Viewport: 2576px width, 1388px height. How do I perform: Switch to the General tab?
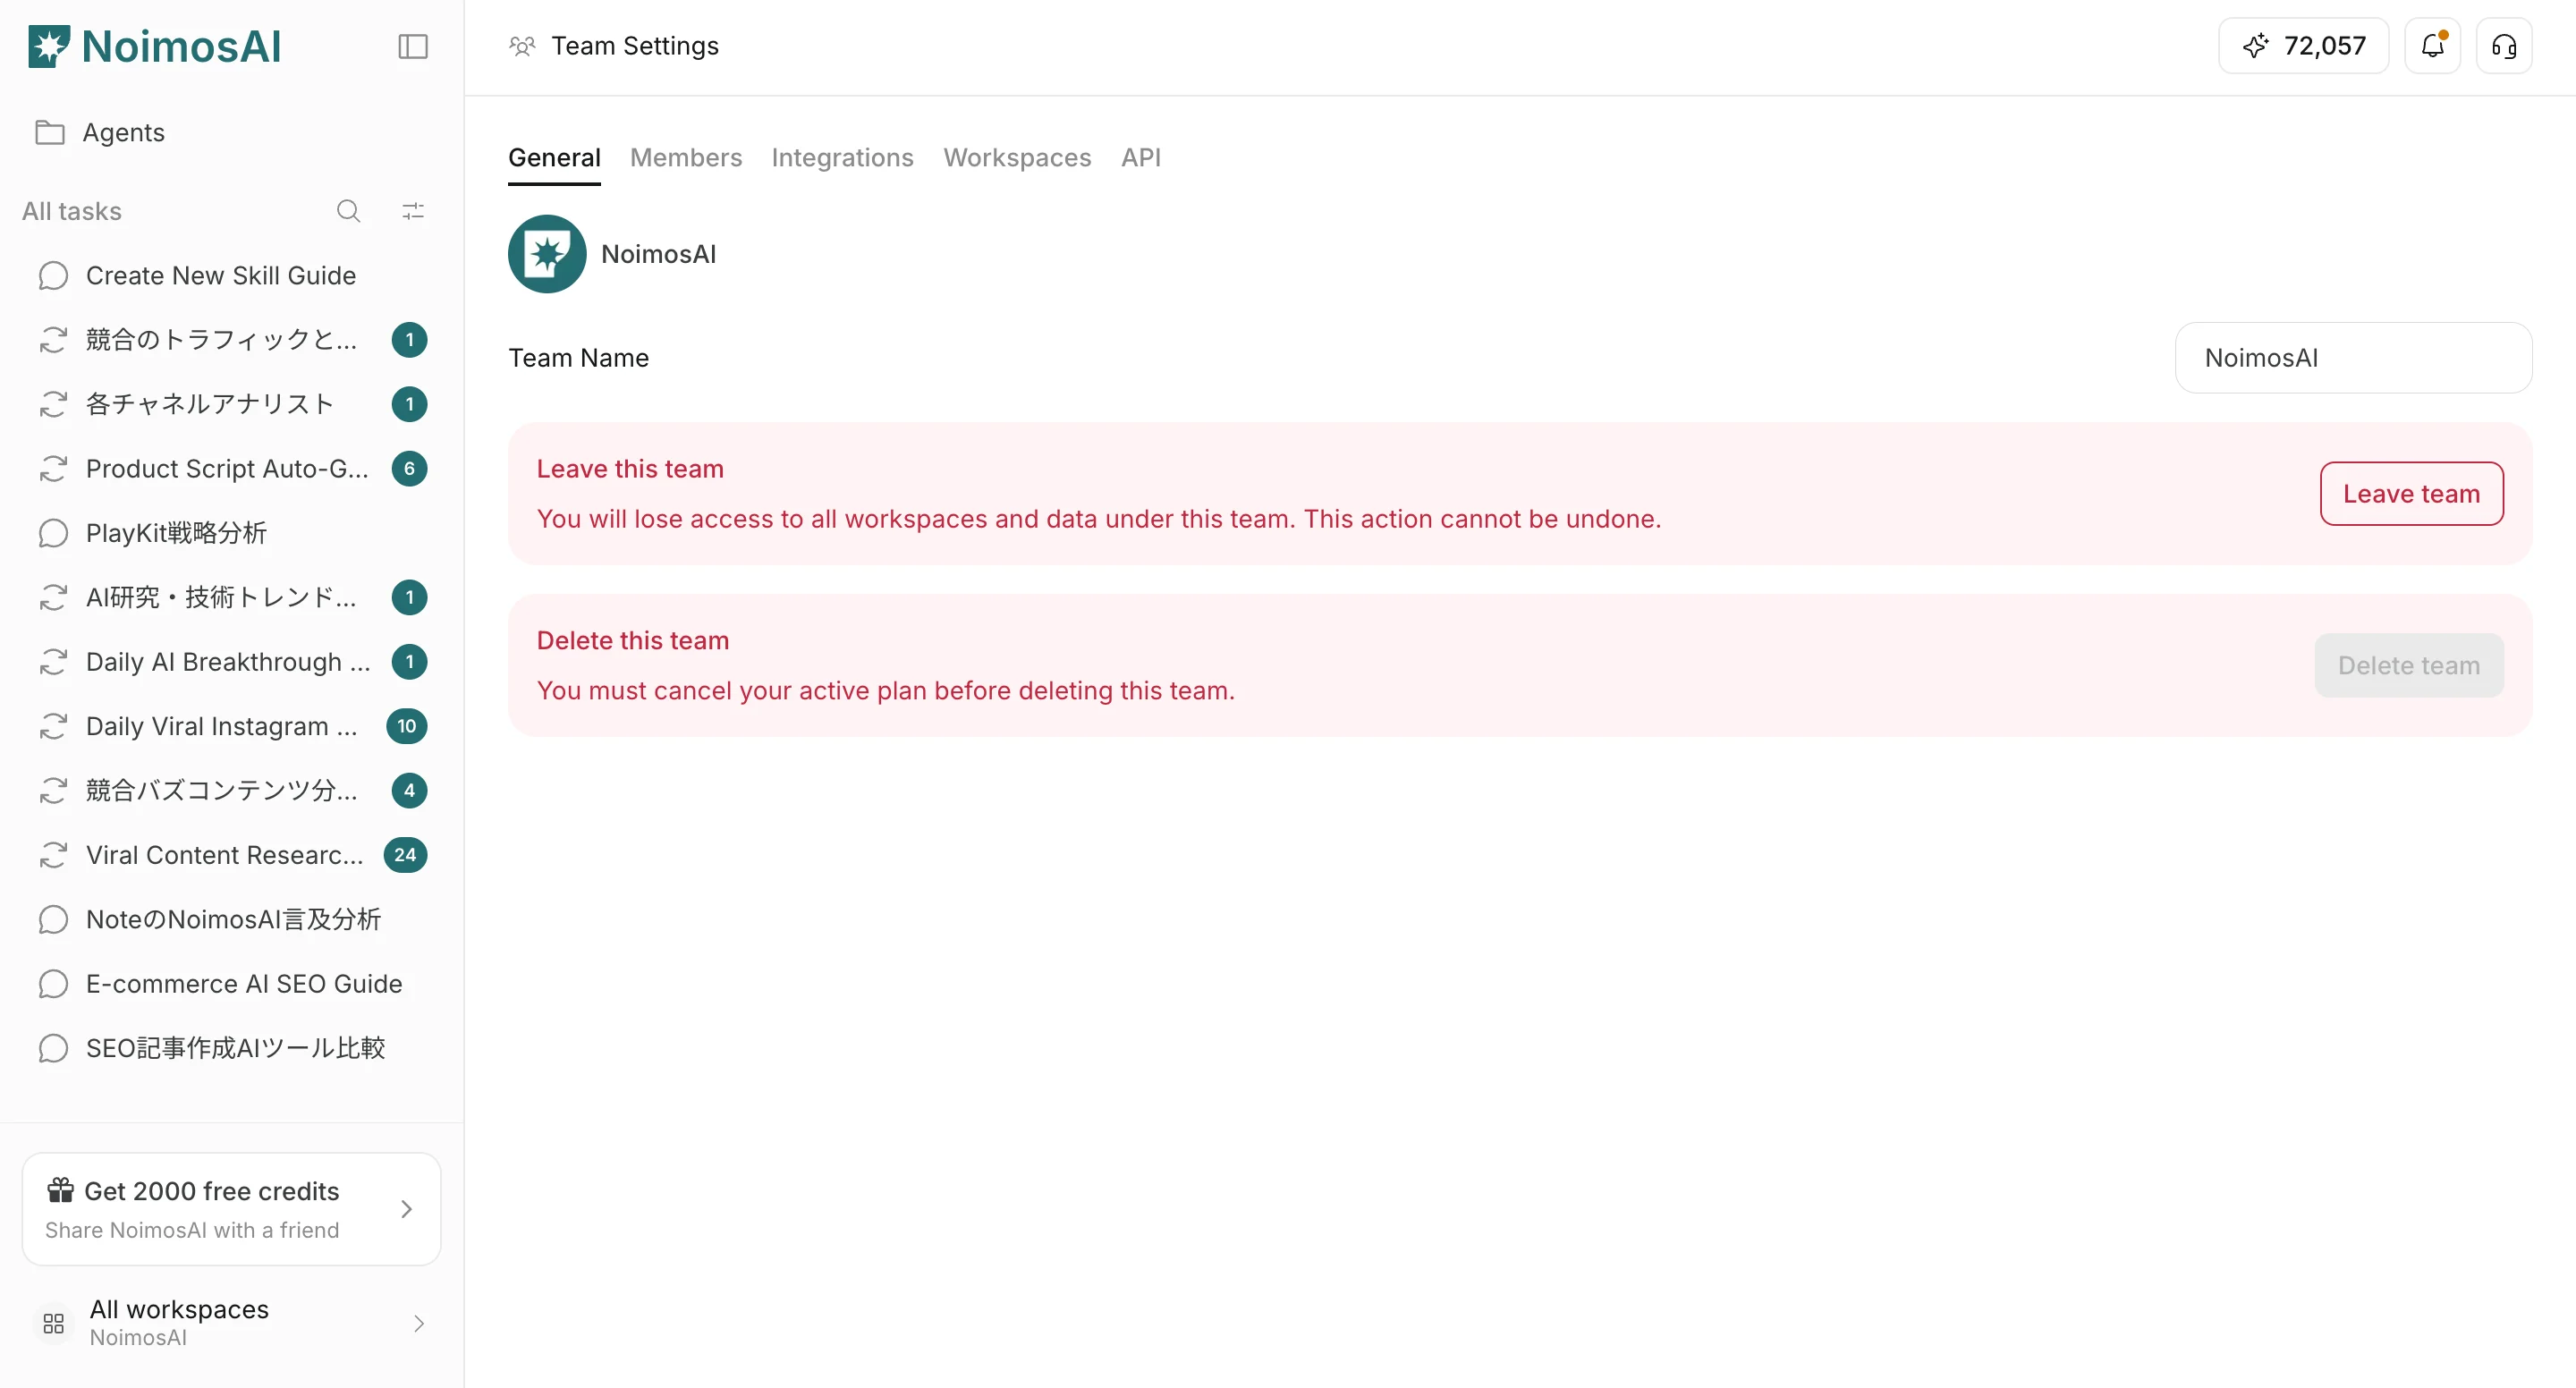tap(554, 157)
